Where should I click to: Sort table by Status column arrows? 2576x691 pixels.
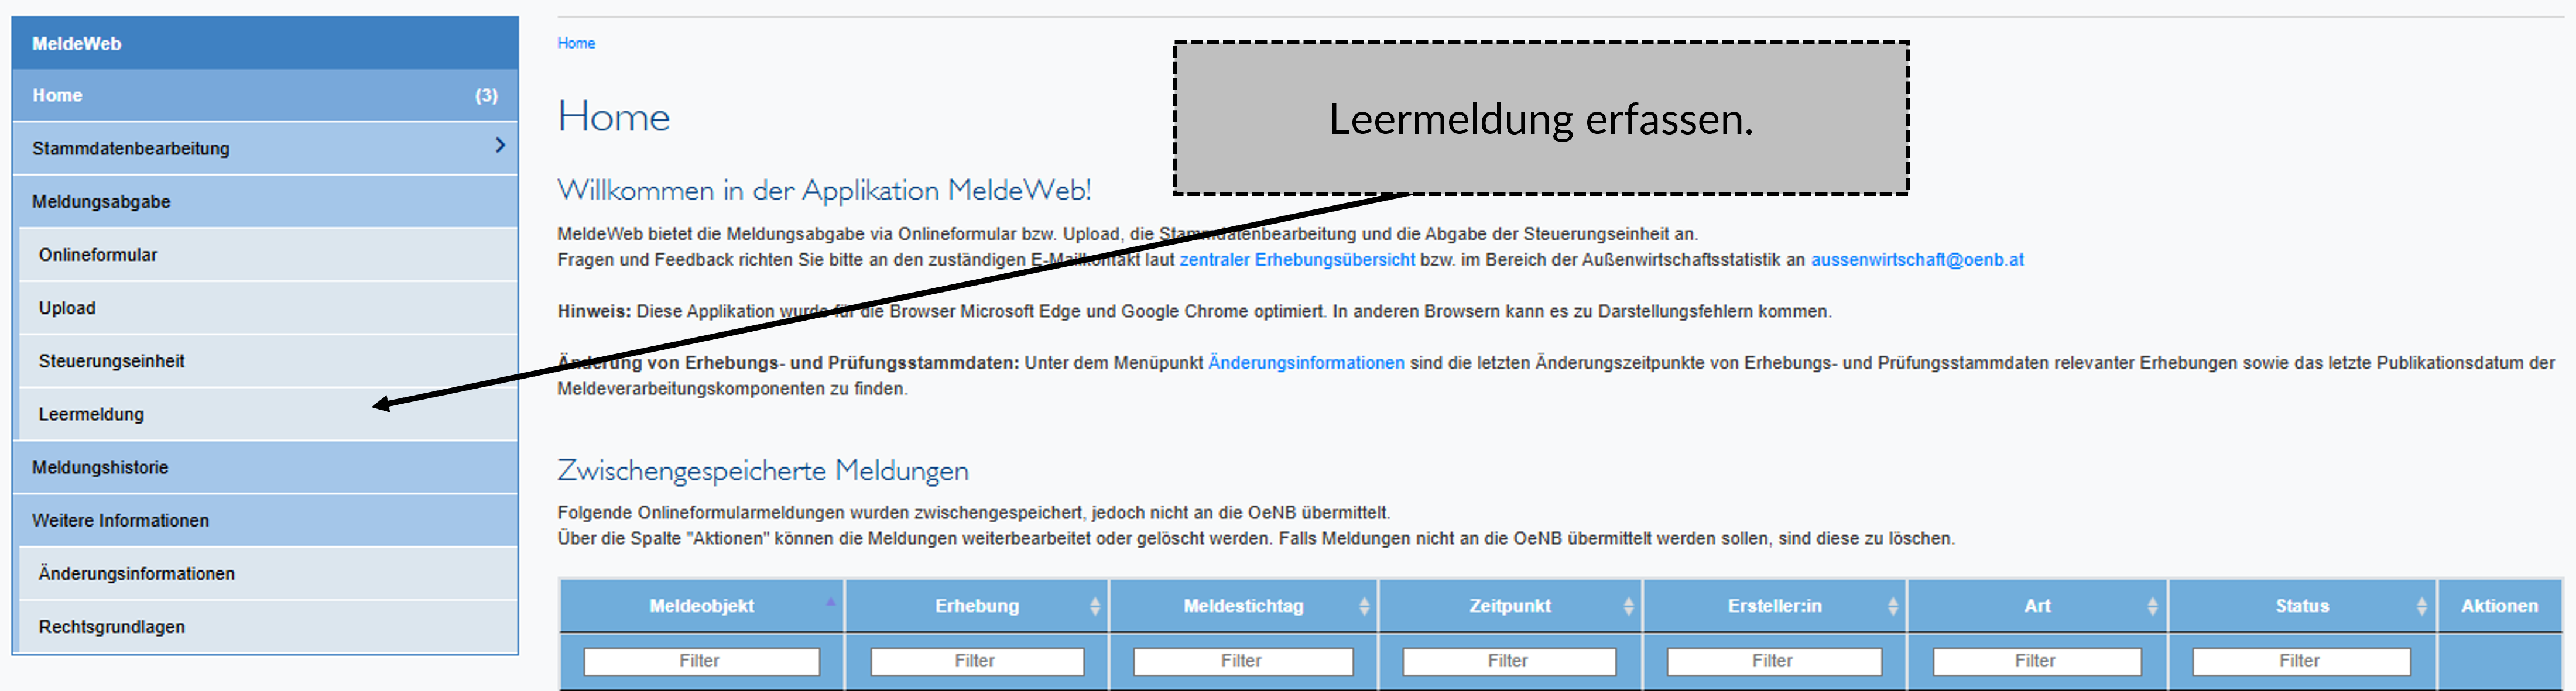click(x=2421, y=606)
